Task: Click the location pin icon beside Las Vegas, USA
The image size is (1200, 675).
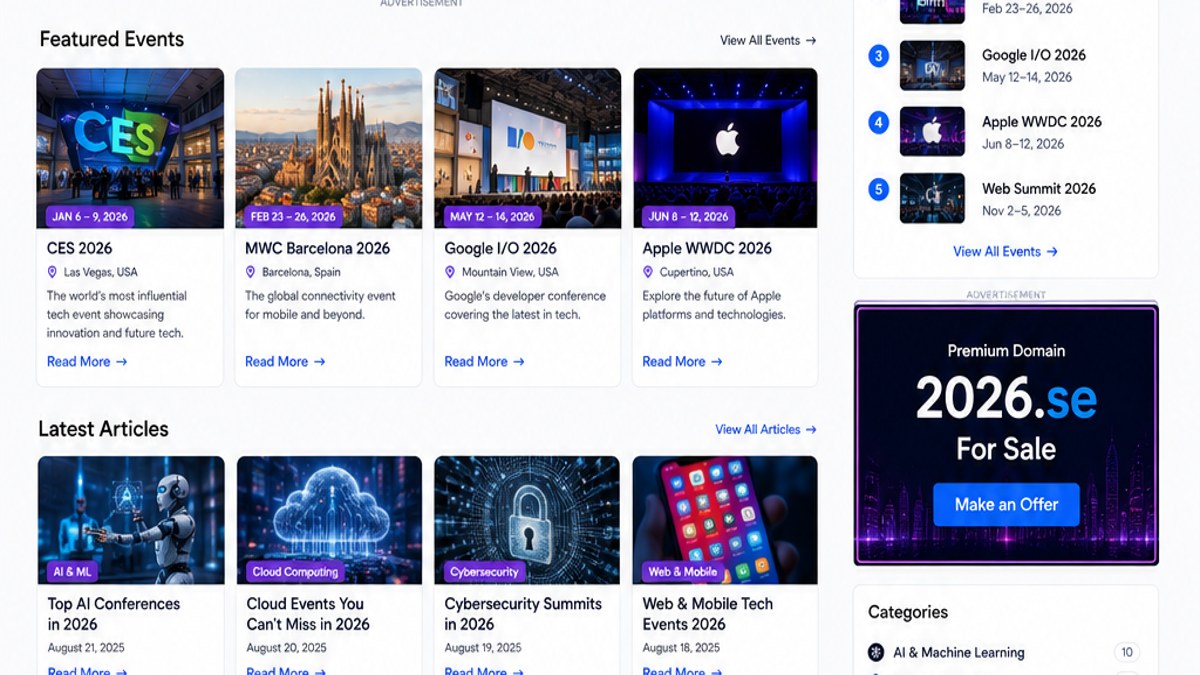Action: point(52,272)
